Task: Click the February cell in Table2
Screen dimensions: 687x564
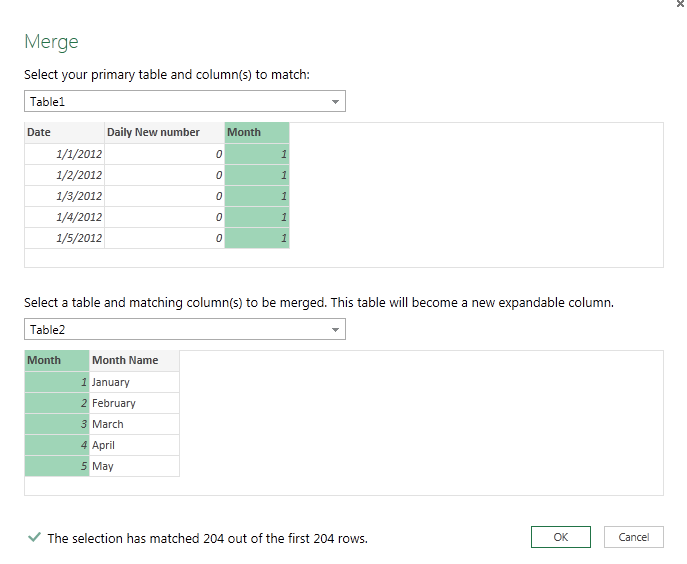Action: [134, 403]
